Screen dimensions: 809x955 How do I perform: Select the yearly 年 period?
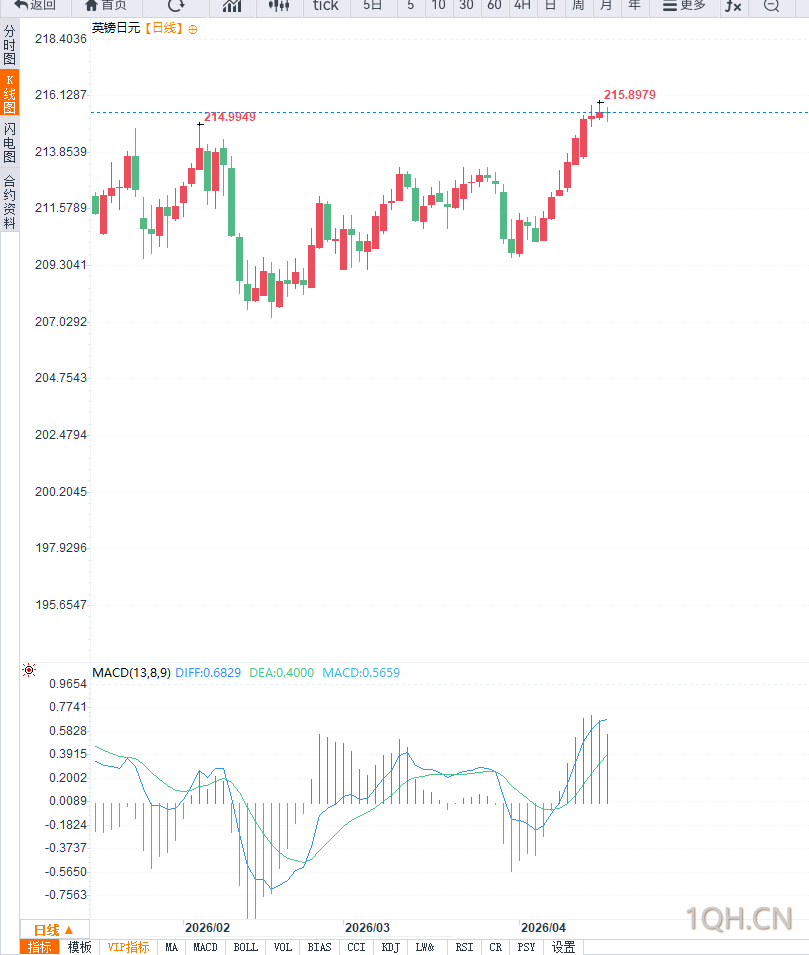[x=634, y=6]
